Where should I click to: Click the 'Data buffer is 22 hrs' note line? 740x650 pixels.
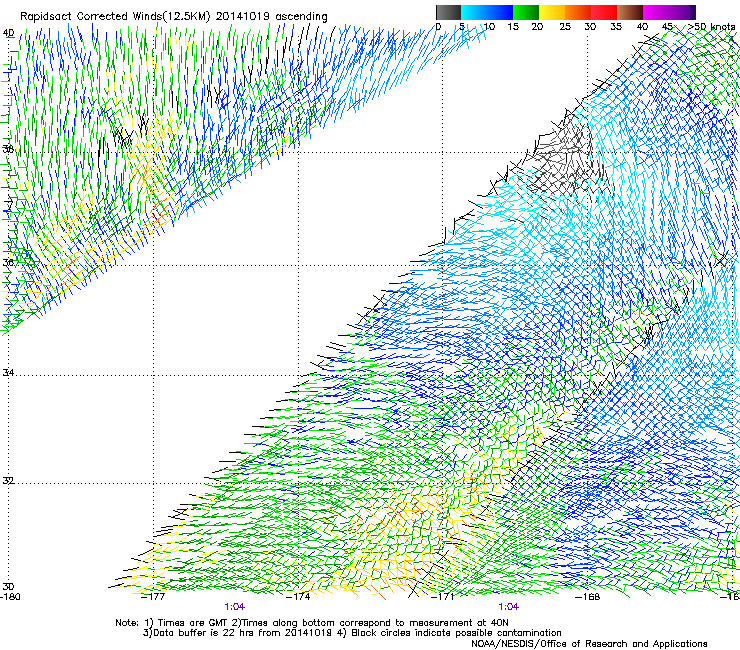[x=352, y=633]
